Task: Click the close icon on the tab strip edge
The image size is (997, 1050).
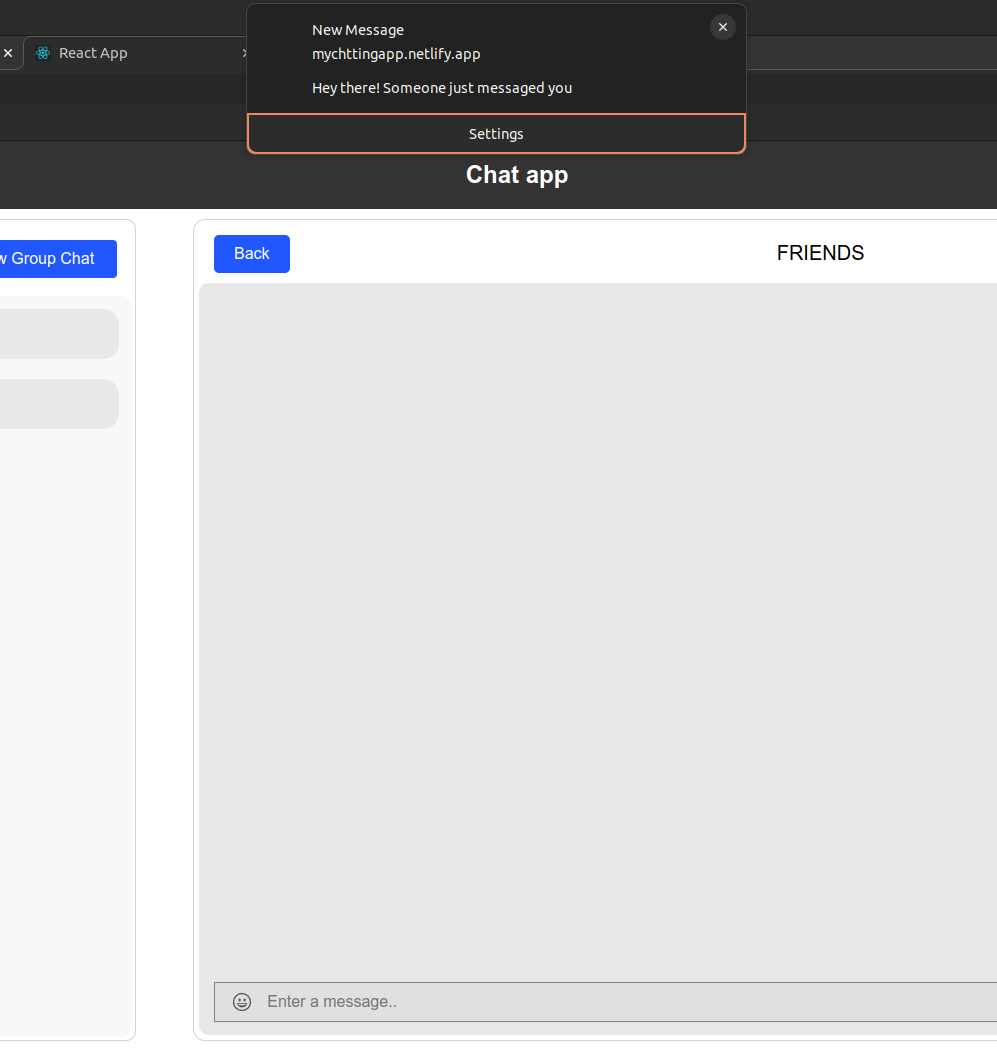Action: click(x=8, y=53)
